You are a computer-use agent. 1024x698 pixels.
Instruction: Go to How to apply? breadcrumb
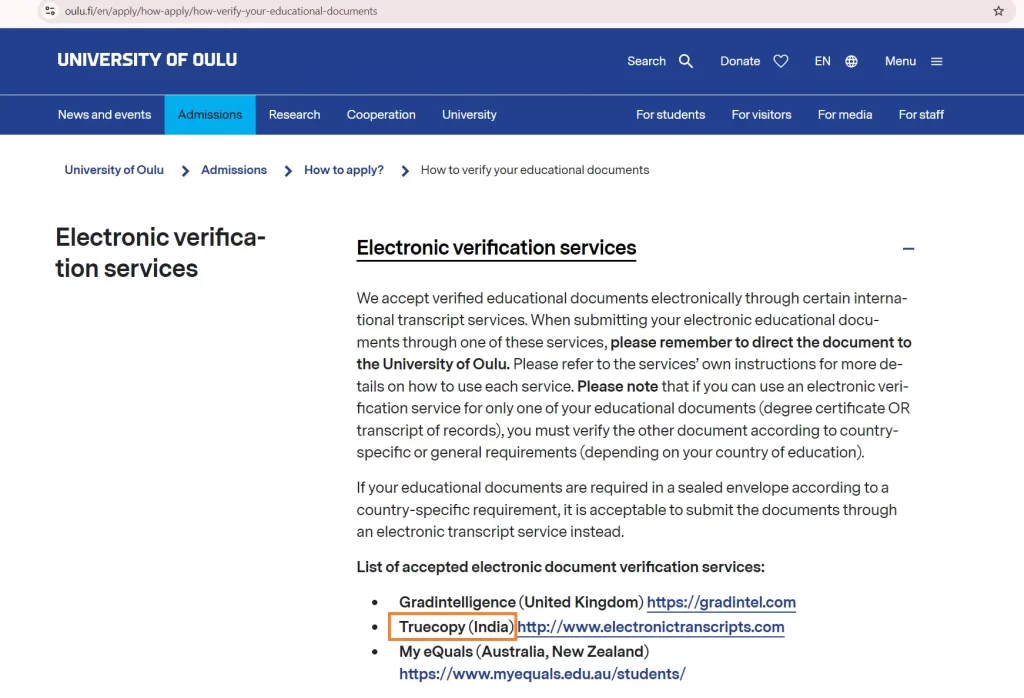coord(344,170)
